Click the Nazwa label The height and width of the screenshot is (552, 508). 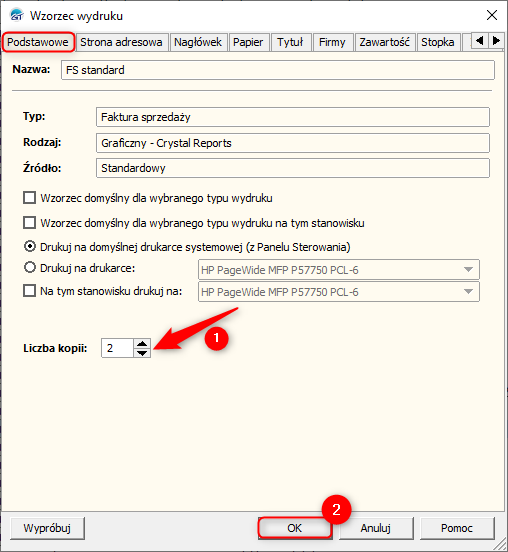point(31,69)
